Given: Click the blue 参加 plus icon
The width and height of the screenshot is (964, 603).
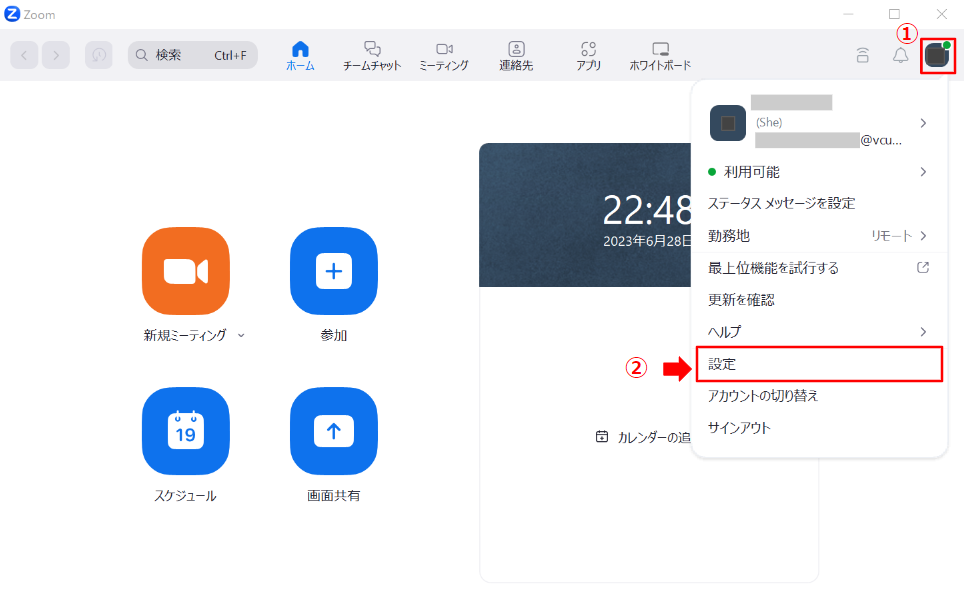Looking at the screenshot, I should point(334,271).
